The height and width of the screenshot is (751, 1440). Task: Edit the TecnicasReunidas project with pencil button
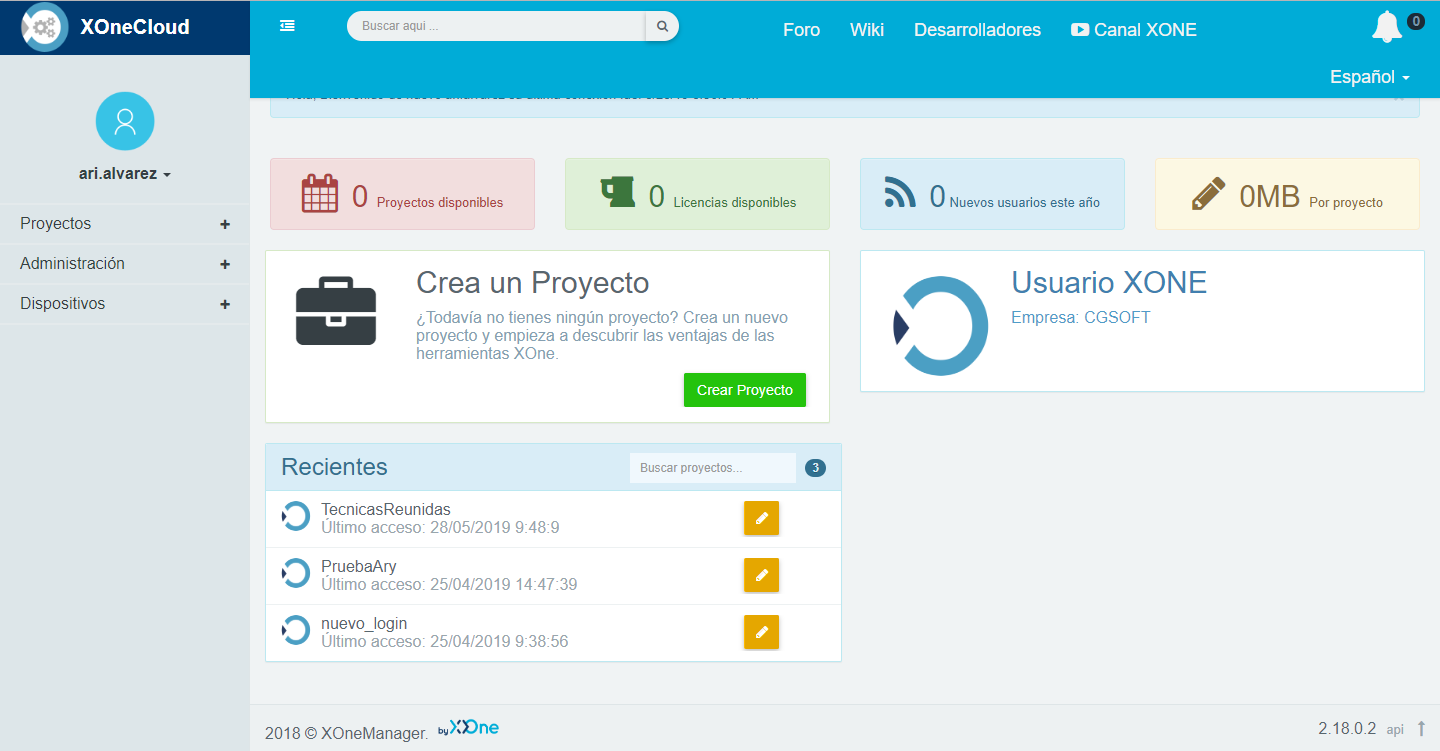(761, 518)
